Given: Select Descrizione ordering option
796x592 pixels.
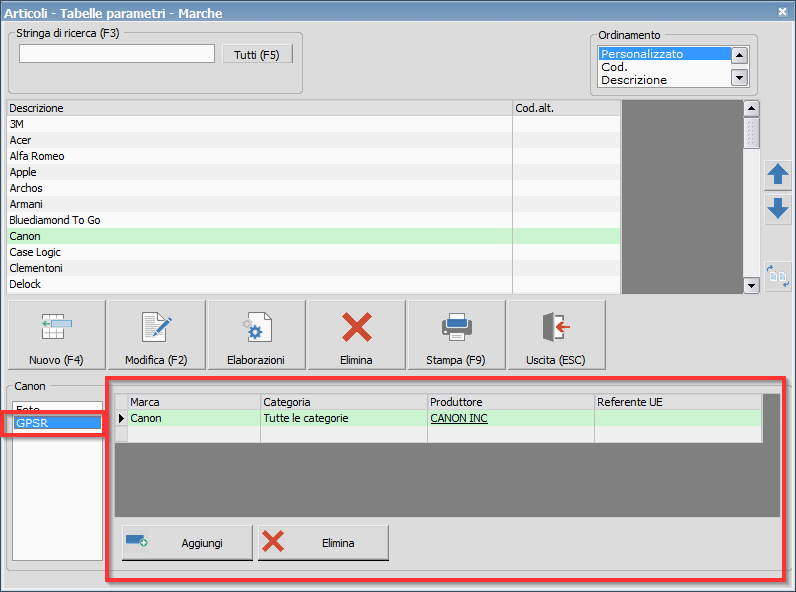Looking at the screenshot, I should 665,80.
